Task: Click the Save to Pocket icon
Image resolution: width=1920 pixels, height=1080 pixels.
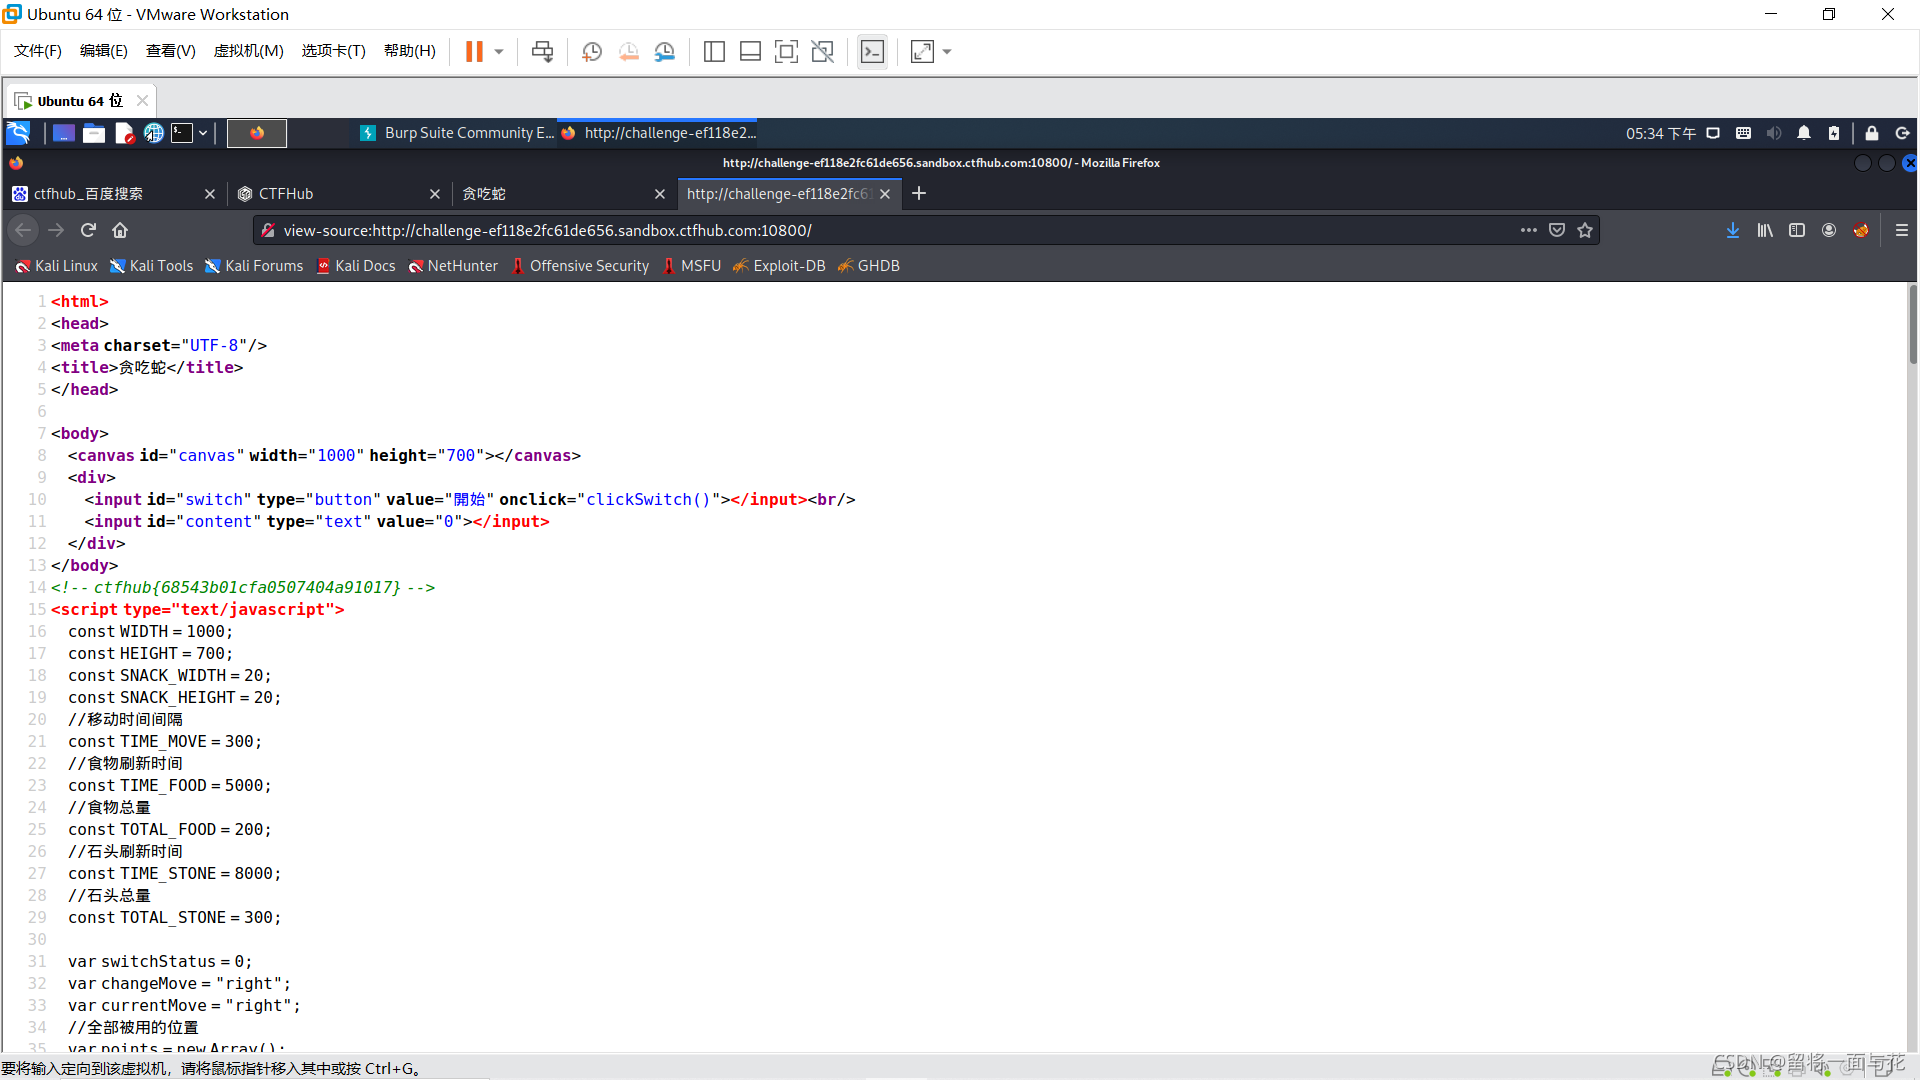Action: click(1557, 231)
